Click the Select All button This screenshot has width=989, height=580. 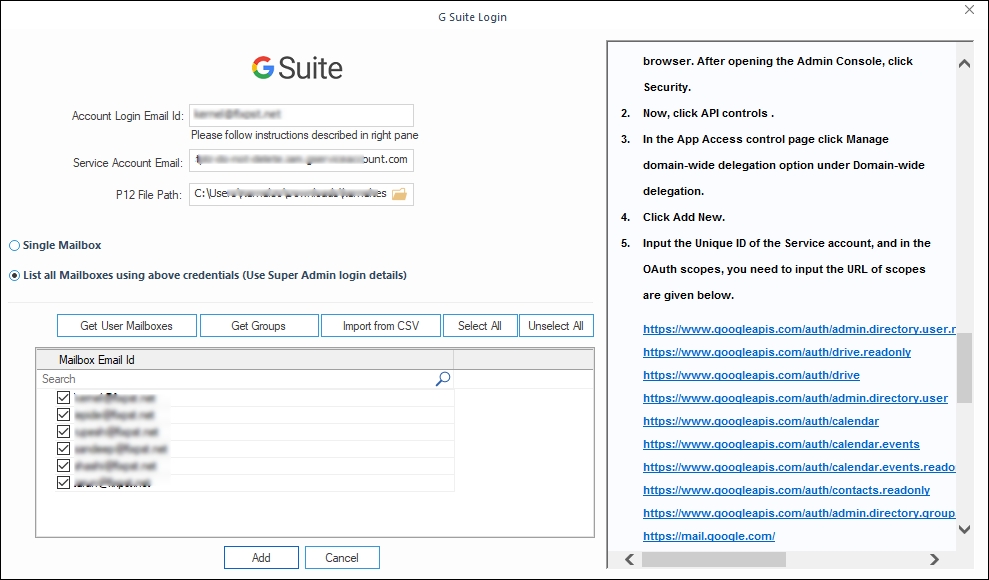pos(480,326)
